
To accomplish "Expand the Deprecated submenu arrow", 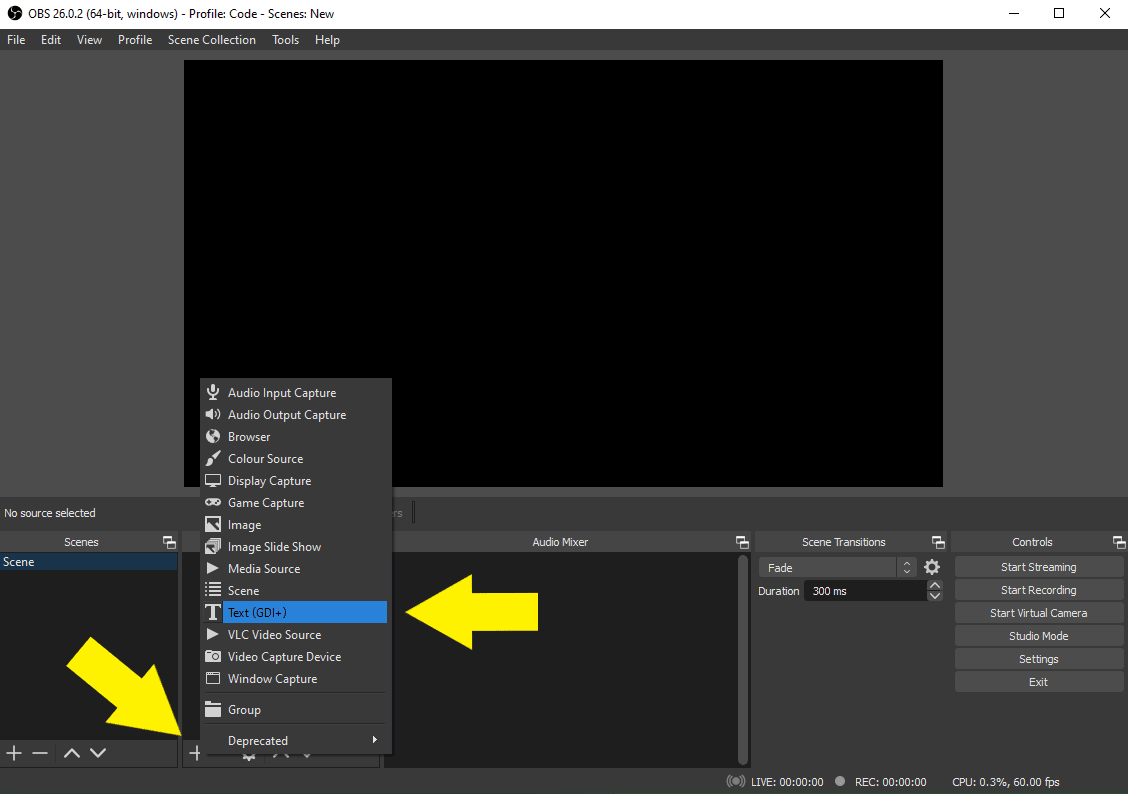I will (375, 739).
